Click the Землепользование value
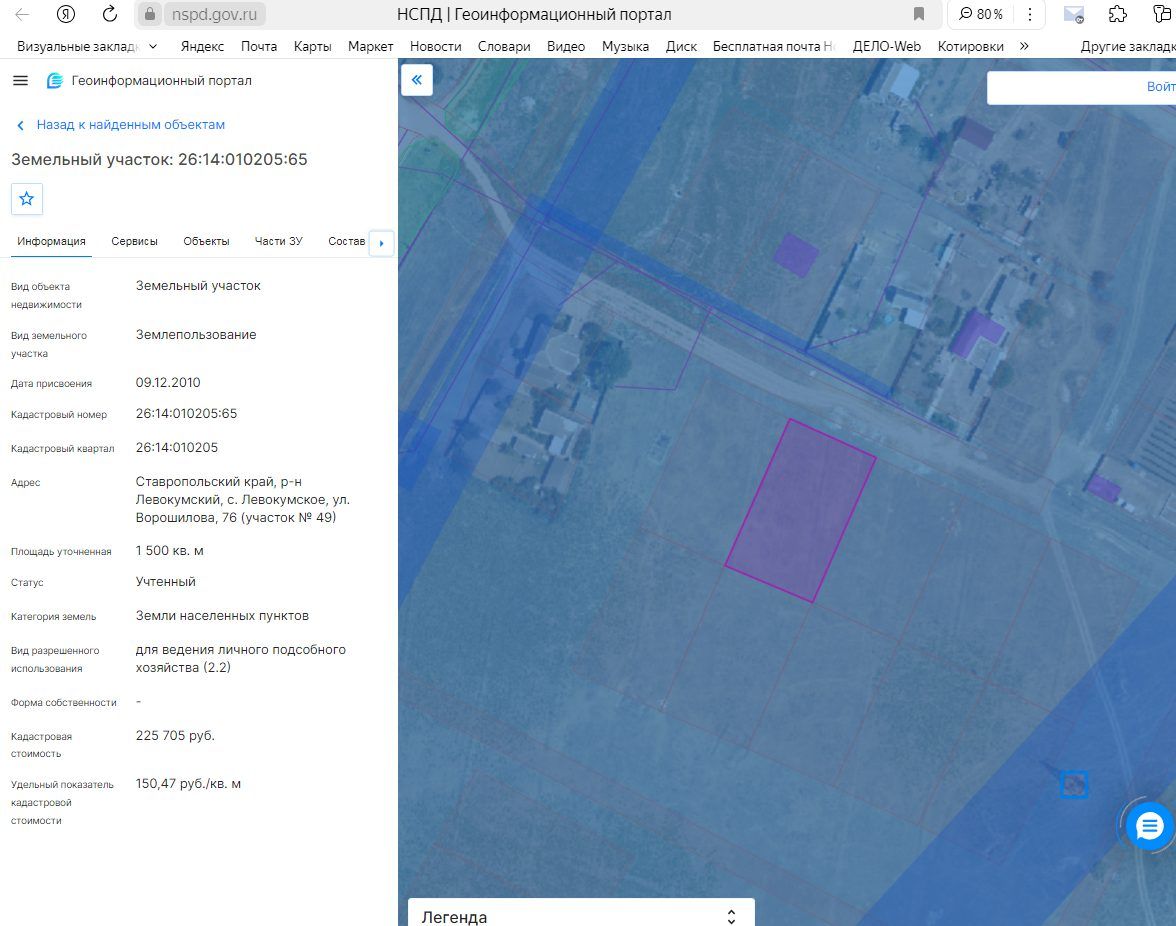The height and width of the screenshot is (926, 1176). click(196, 334)
